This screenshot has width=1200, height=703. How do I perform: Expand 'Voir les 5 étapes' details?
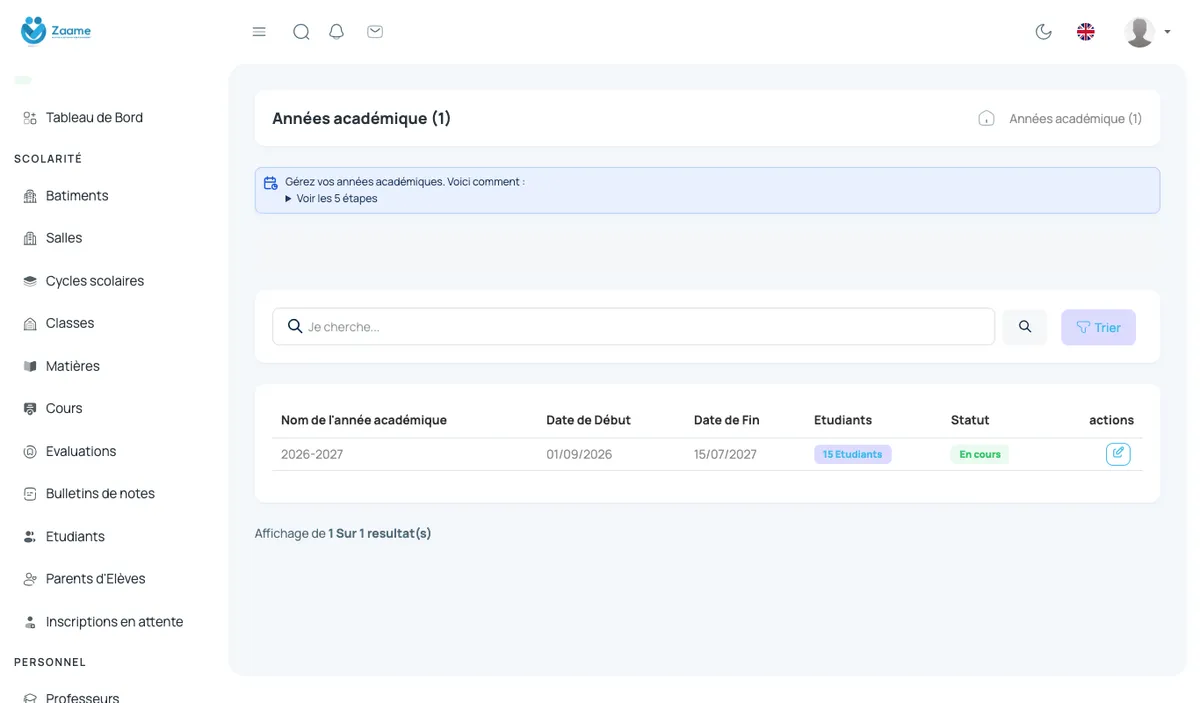331,198
